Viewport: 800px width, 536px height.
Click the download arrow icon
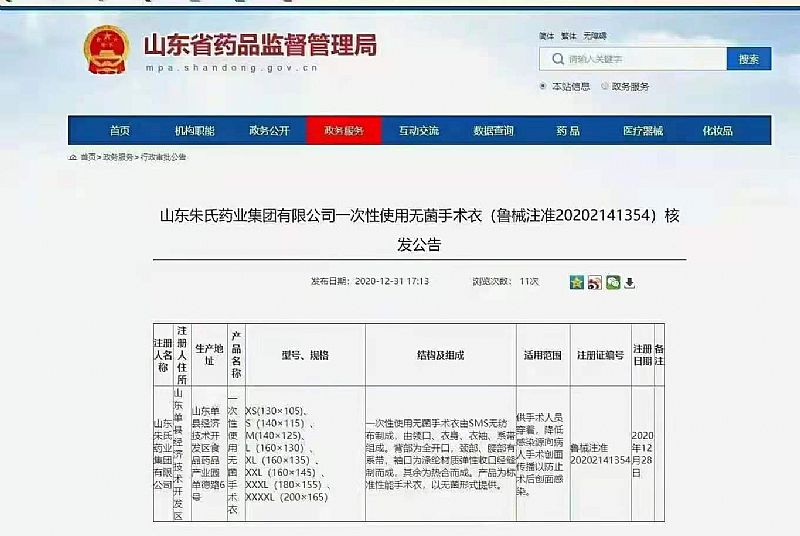629,283
